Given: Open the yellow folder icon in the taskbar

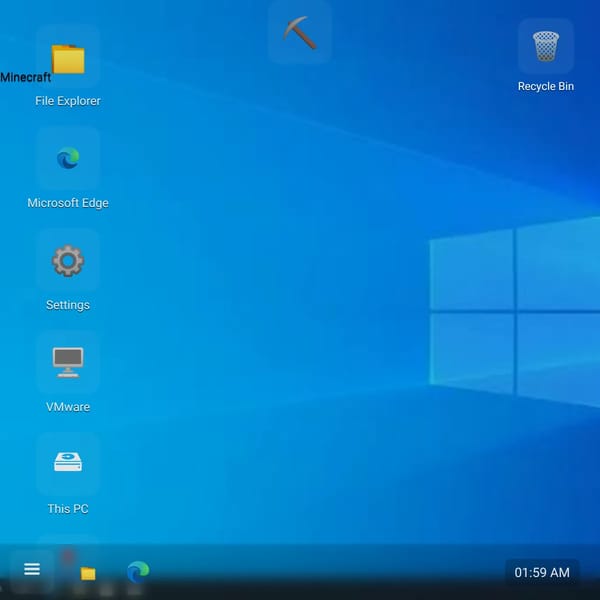Looking at the screenshot, I should pos(88,573).
